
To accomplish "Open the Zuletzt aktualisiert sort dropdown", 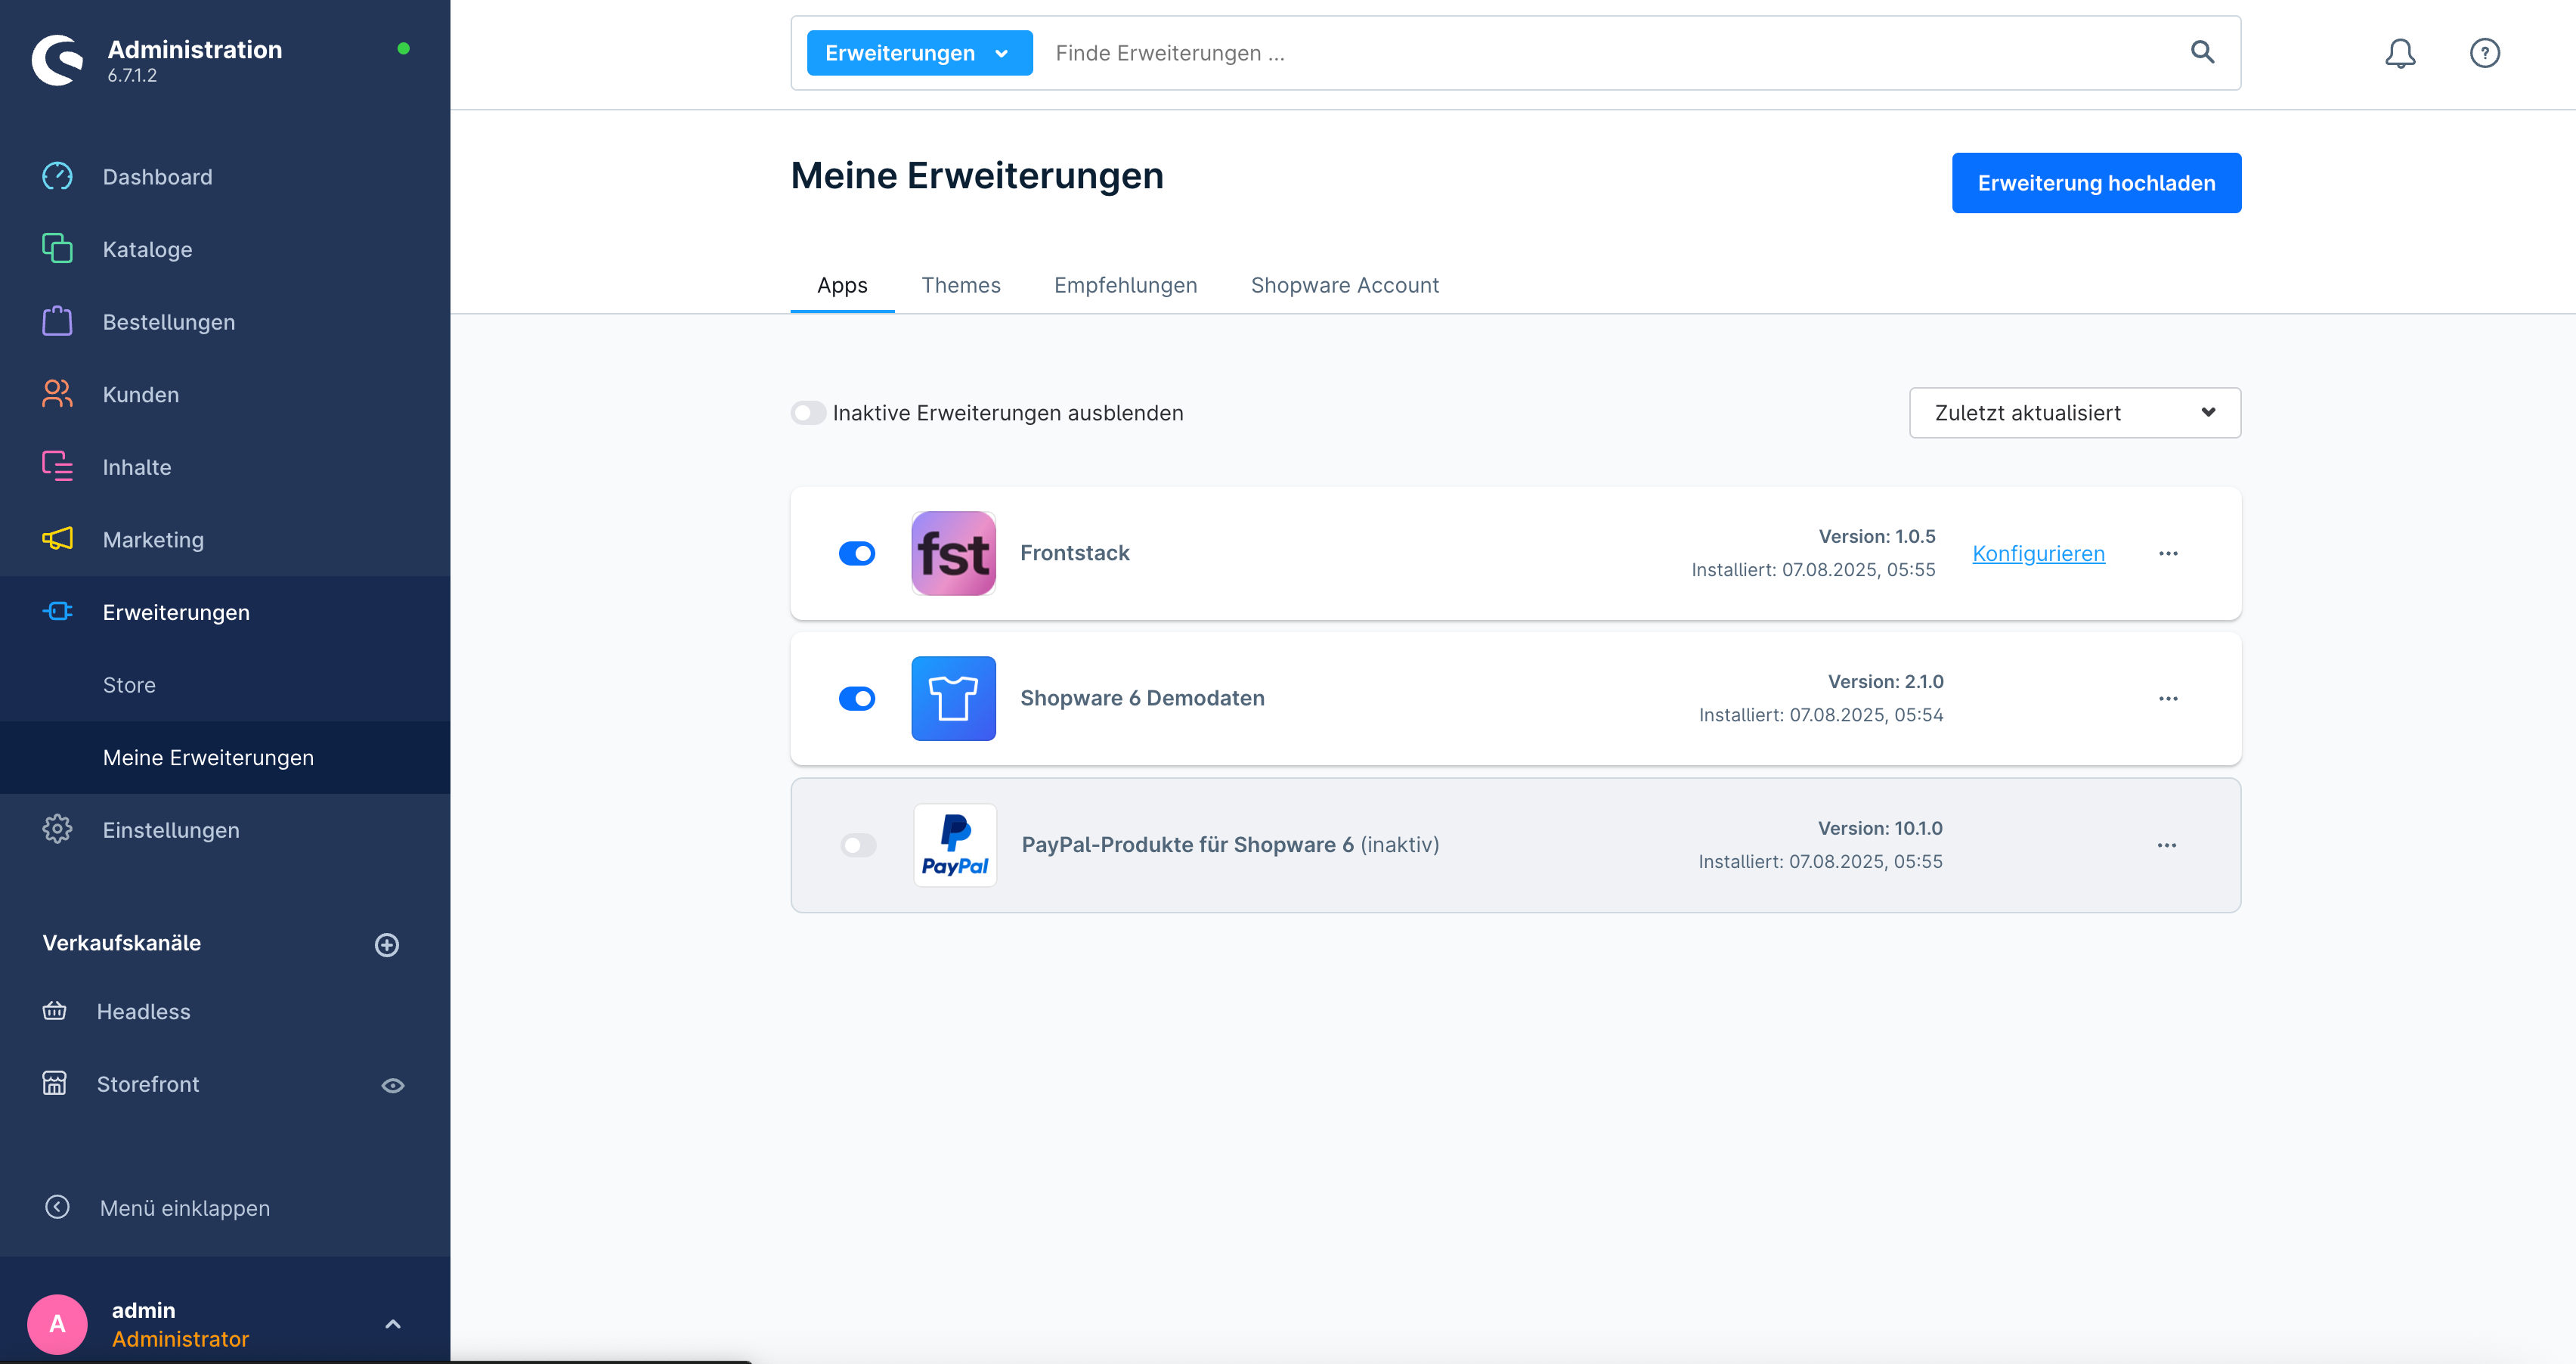I will (2074, 413).
